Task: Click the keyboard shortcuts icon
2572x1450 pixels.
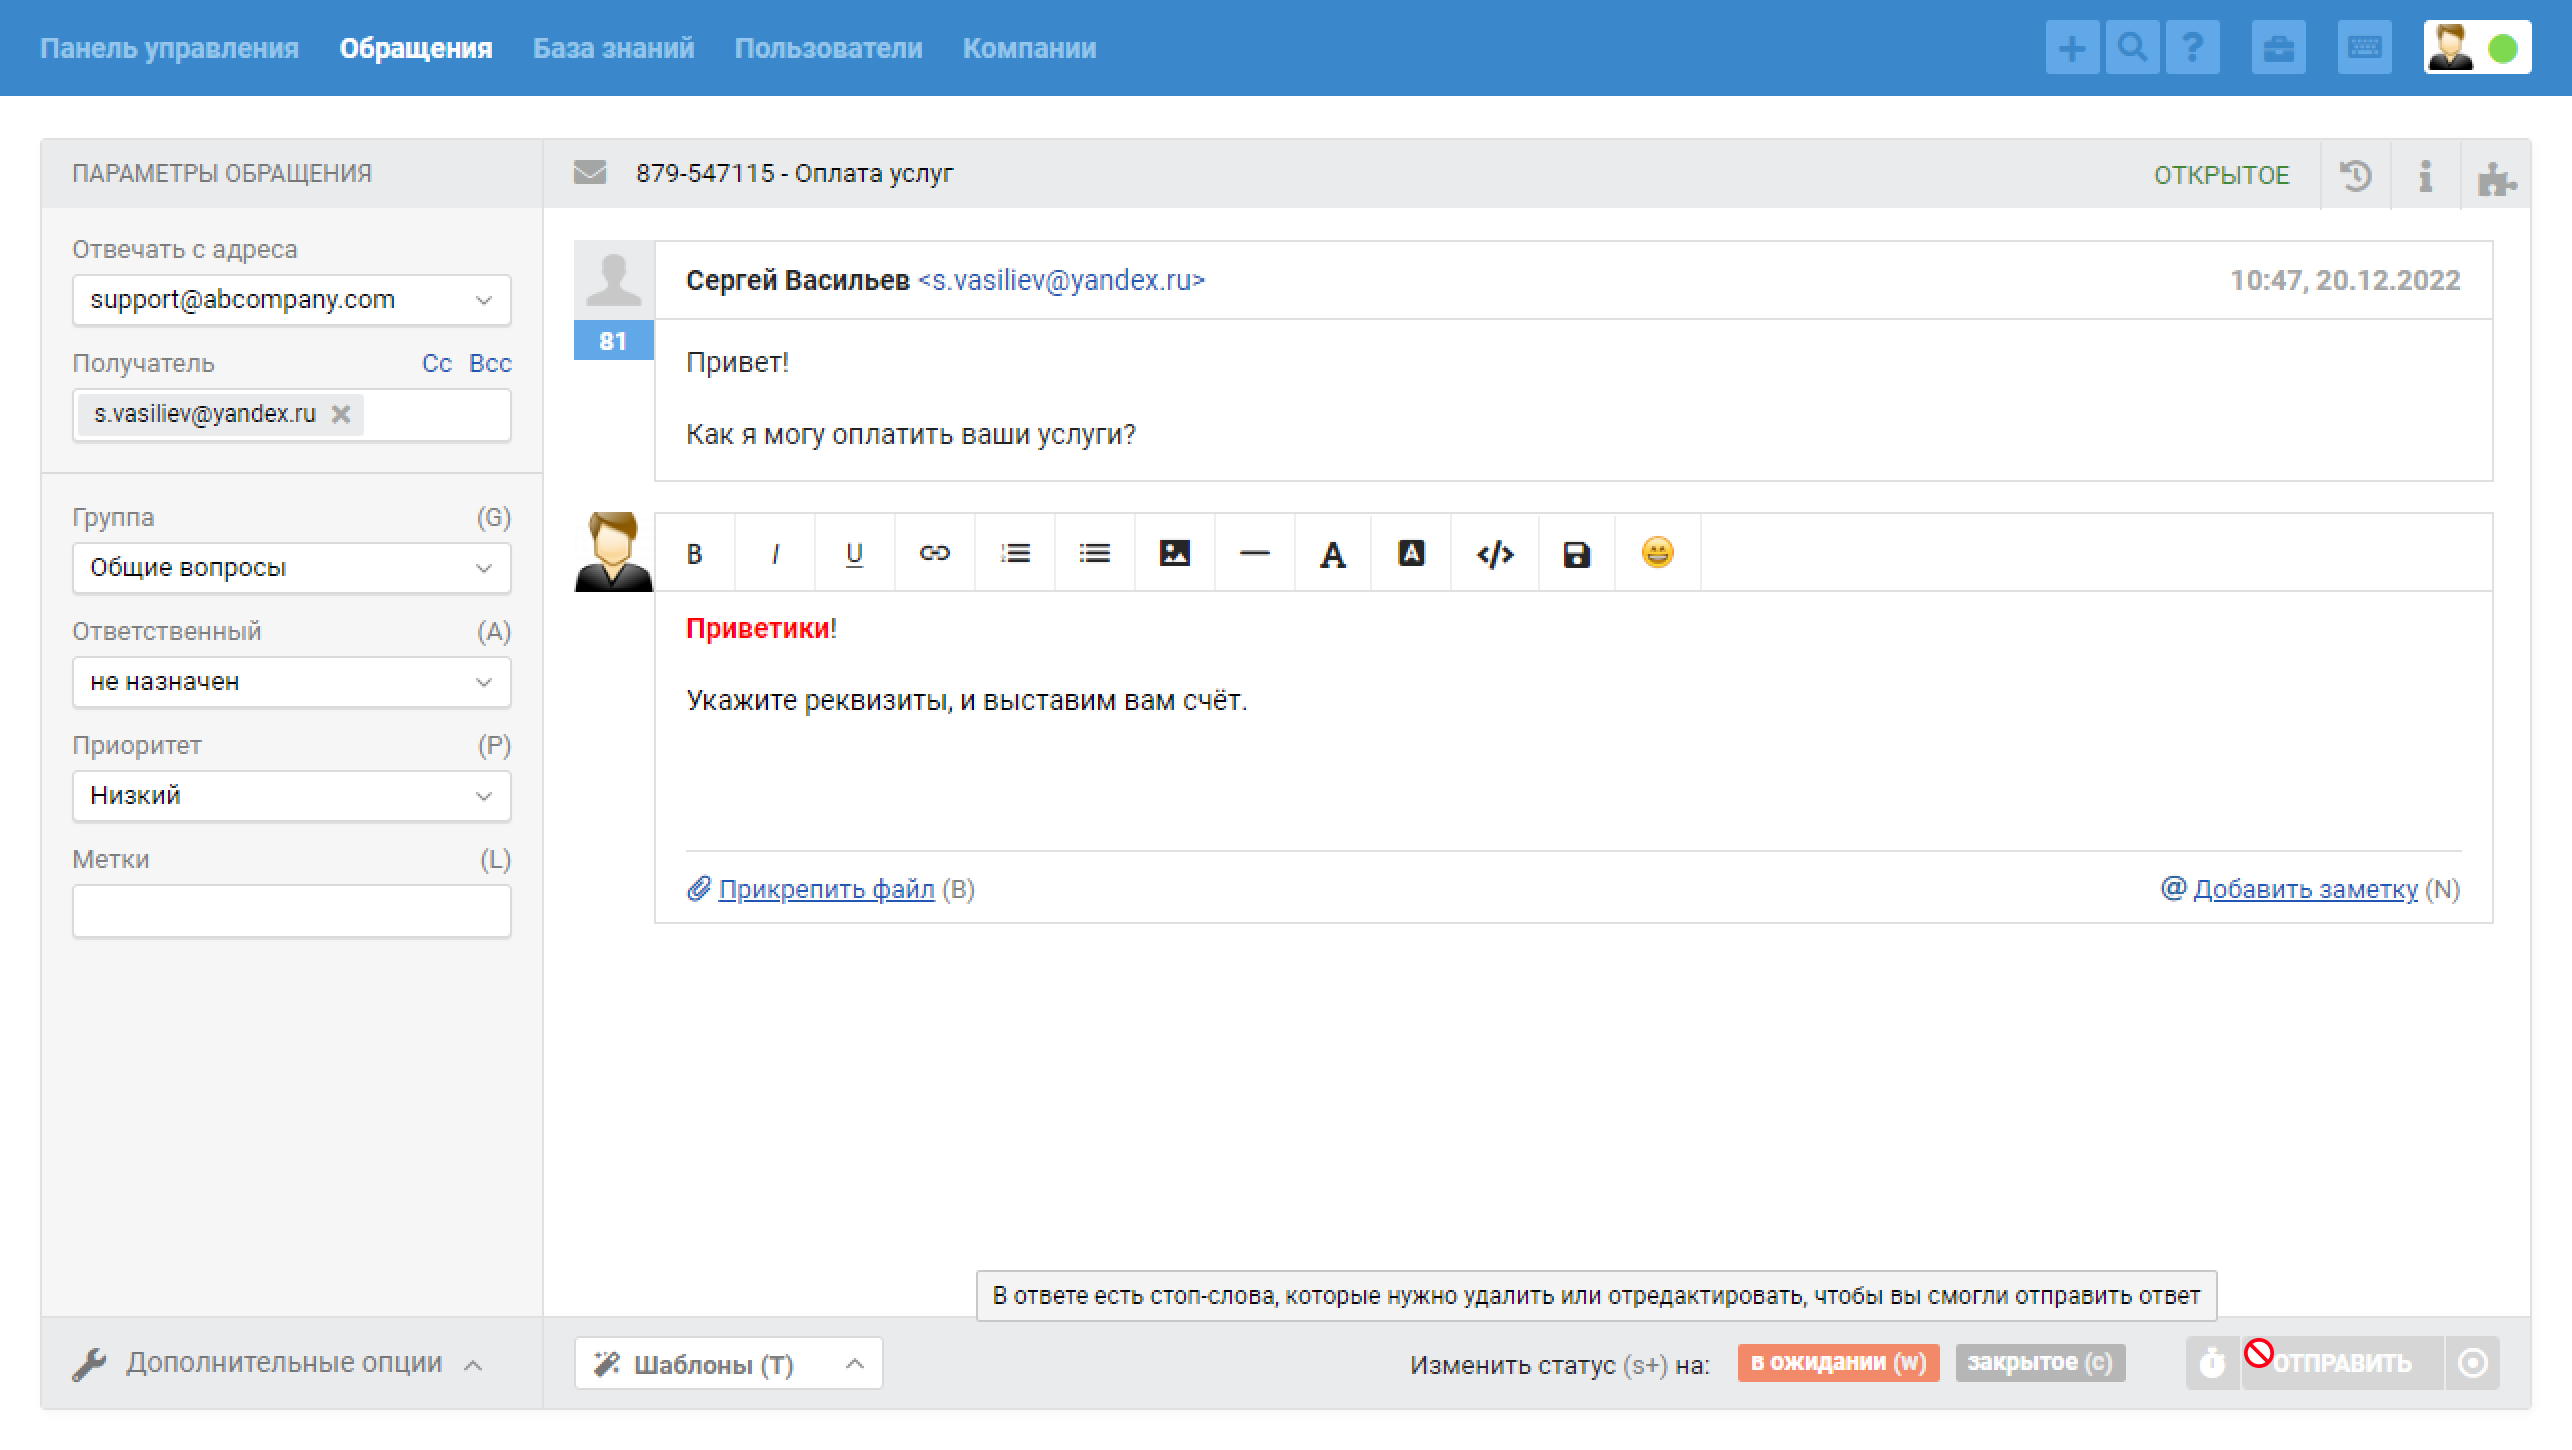Action: click(x=2364, y=48)
